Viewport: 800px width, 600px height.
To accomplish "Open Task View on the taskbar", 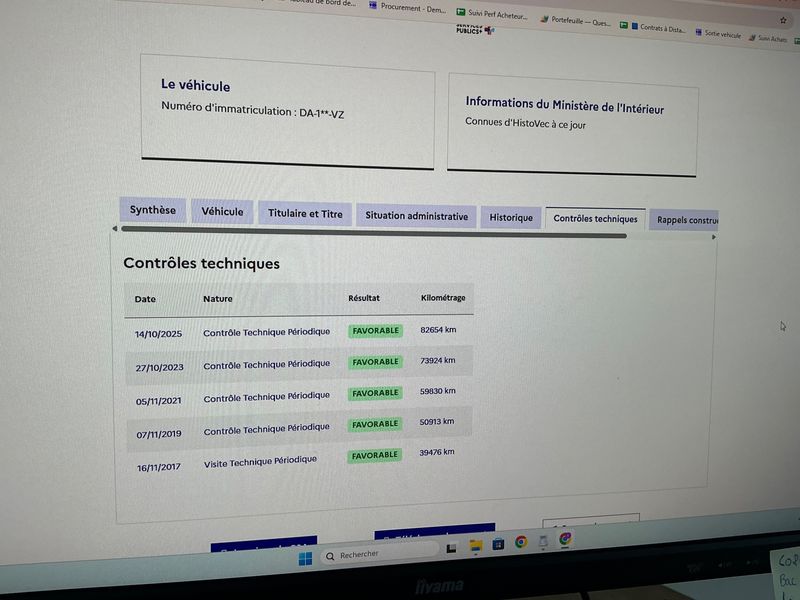I will (x=451, y=548).
